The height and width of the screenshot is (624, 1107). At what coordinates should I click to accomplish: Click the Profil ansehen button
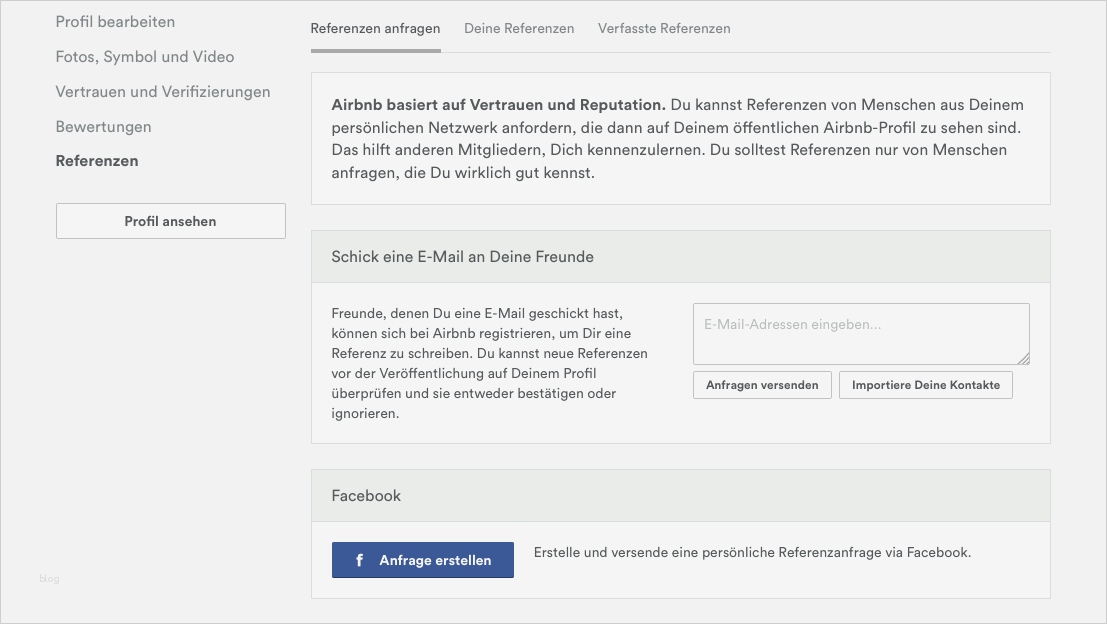(x=170, y=220)
